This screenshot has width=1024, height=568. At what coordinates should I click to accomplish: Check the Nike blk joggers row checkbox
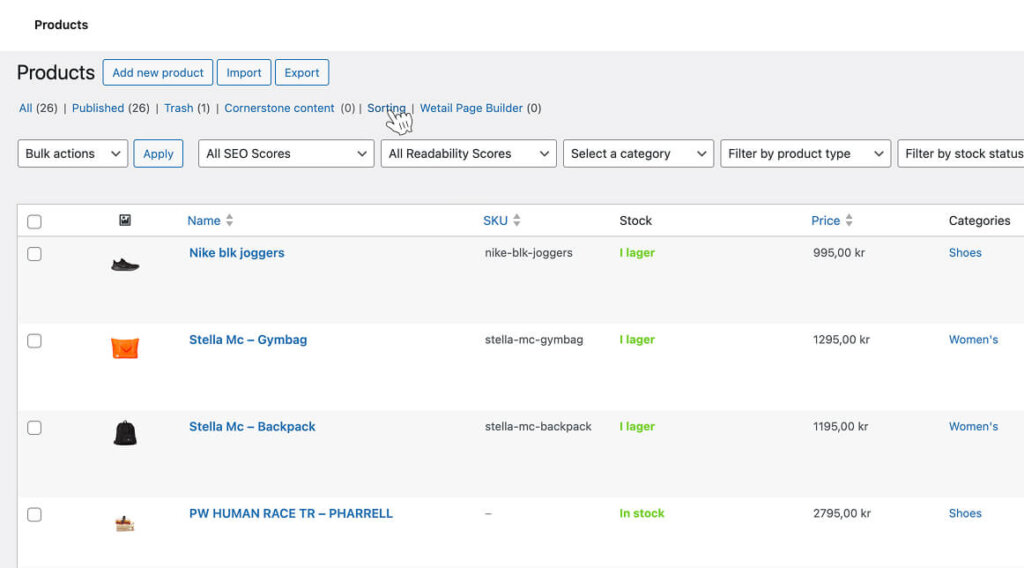(x=35, y=254)
